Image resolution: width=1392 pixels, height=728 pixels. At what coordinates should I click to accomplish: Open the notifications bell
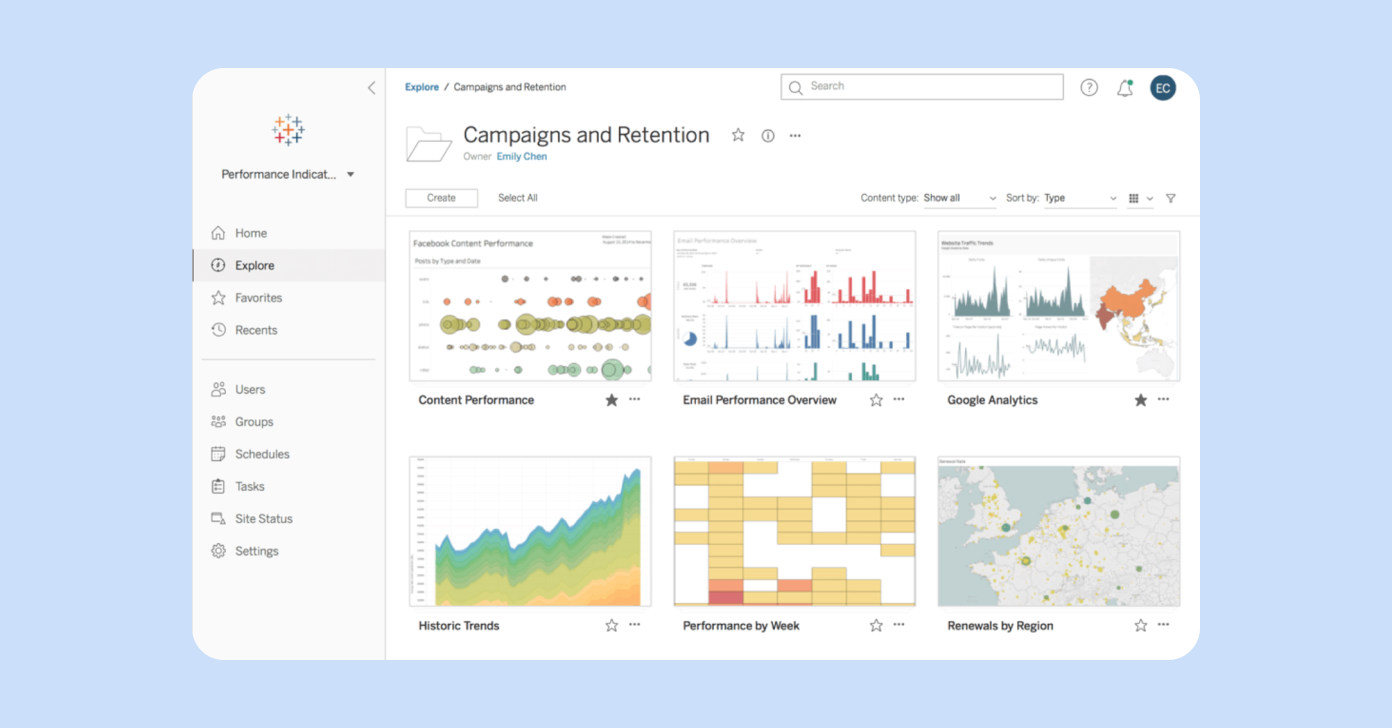tap(1125, 88)
